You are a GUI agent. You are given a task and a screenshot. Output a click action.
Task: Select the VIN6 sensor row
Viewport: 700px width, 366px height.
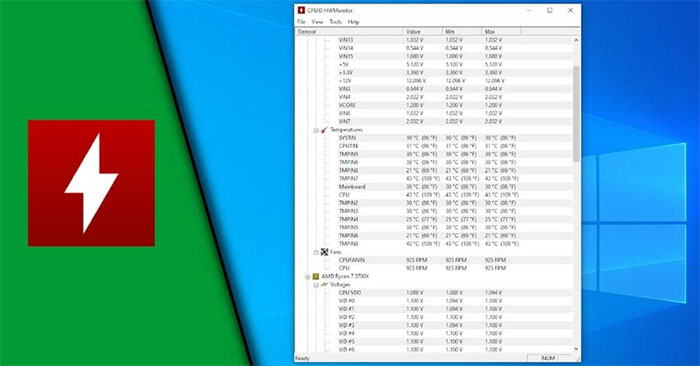(434, 113)
